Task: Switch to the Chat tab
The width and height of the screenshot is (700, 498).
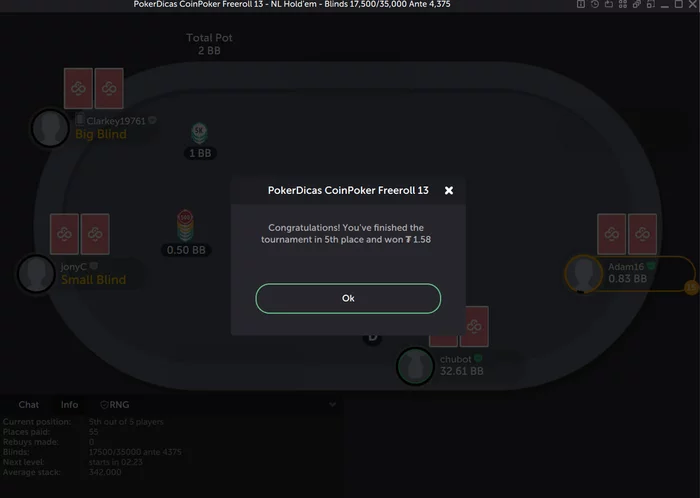Action: click(x=29, y=405)
